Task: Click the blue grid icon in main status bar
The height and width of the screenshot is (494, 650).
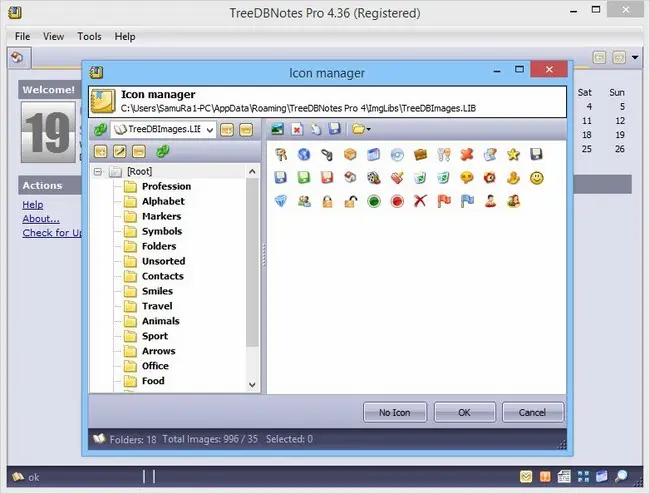Action: tap(583, 477)
